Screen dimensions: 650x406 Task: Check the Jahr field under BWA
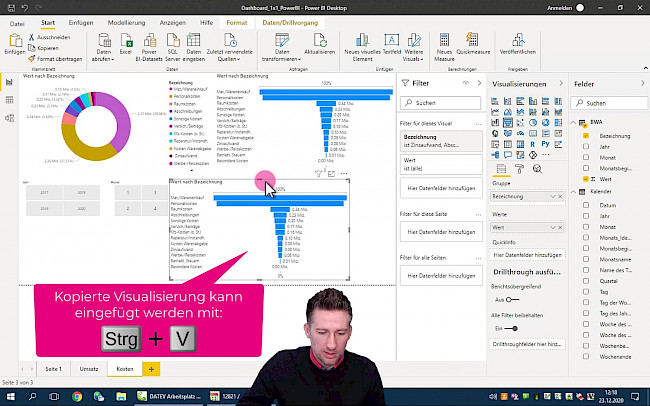pyautogui.click(x=586, y=146)
